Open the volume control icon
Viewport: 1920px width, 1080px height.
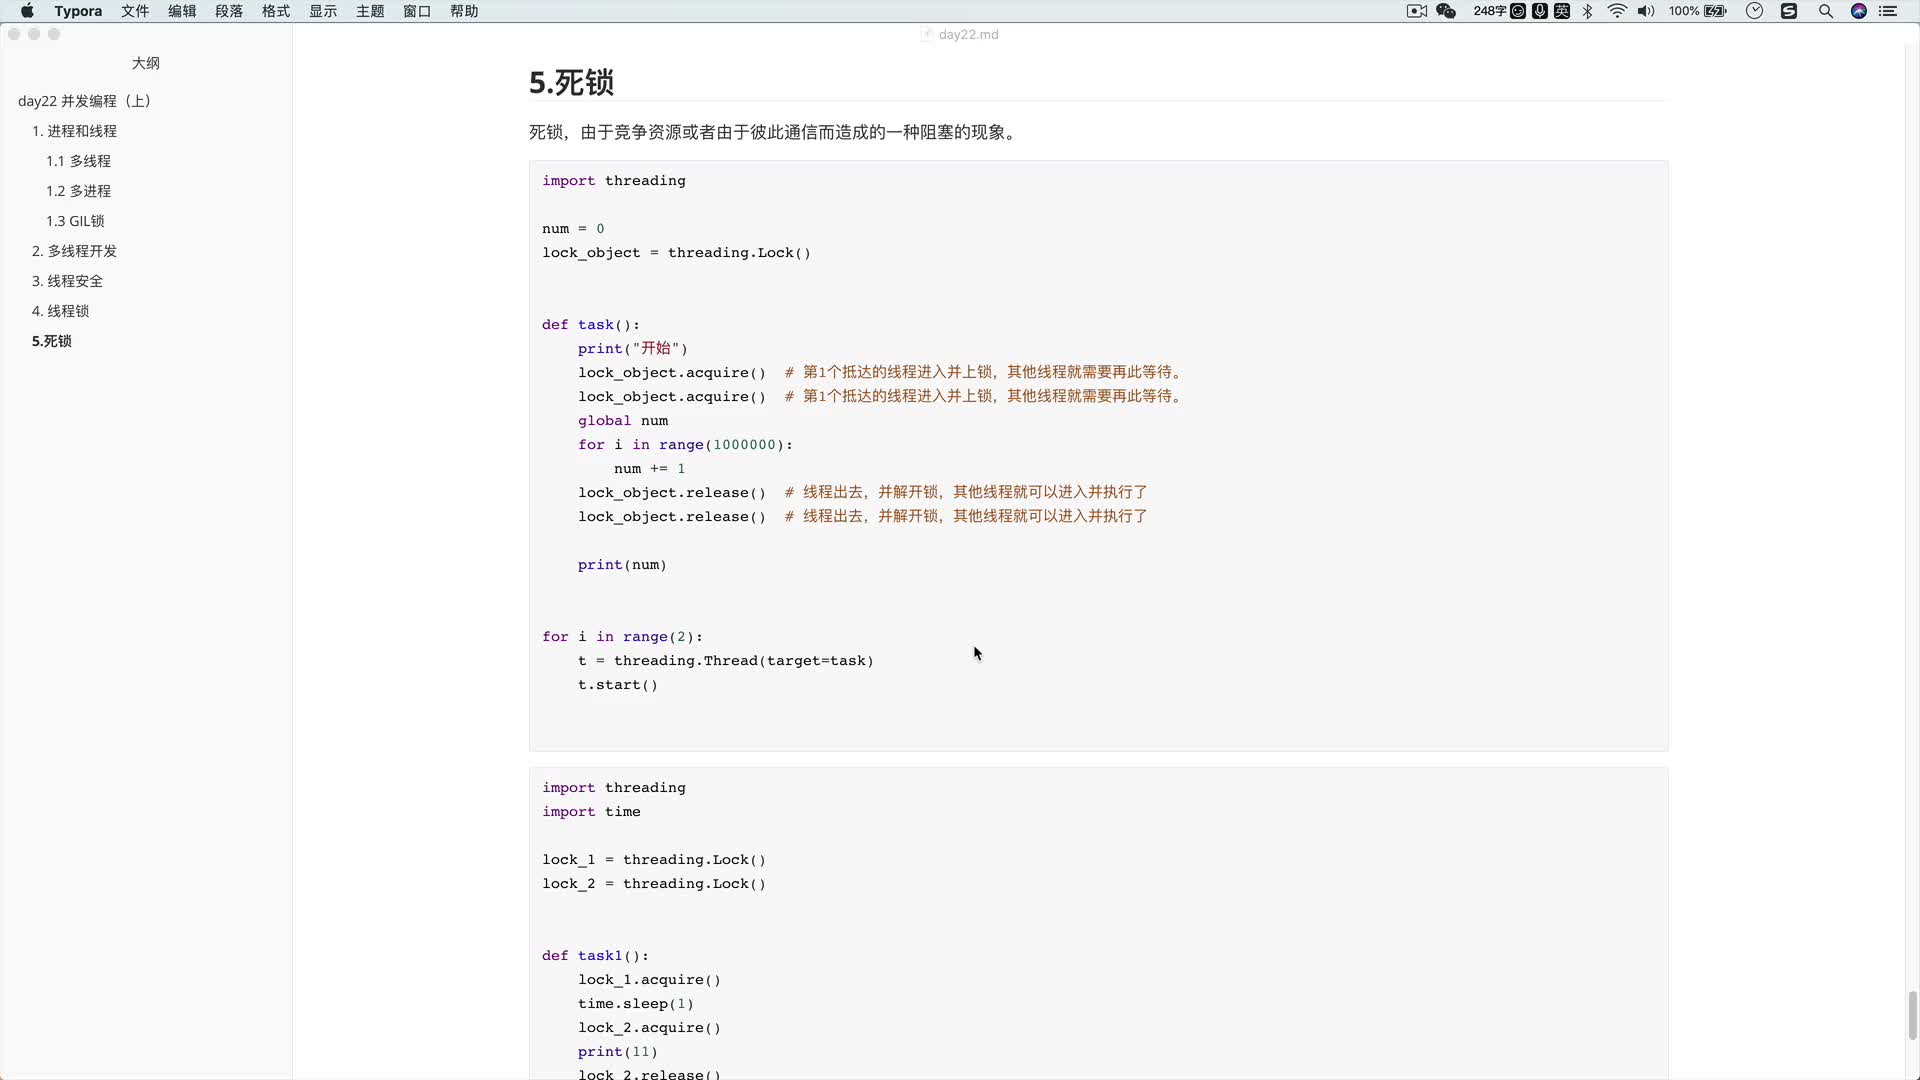coord(1646,11)
